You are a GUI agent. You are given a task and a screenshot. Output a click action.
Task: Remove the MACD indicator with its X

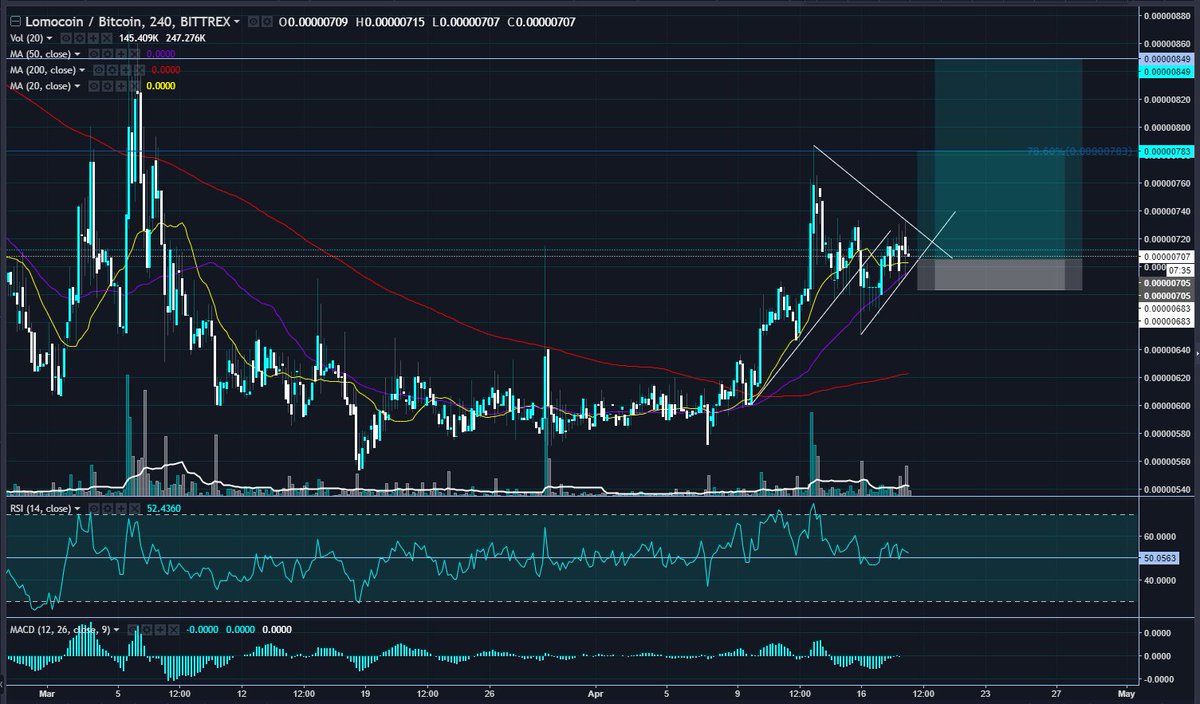[174, 630]
